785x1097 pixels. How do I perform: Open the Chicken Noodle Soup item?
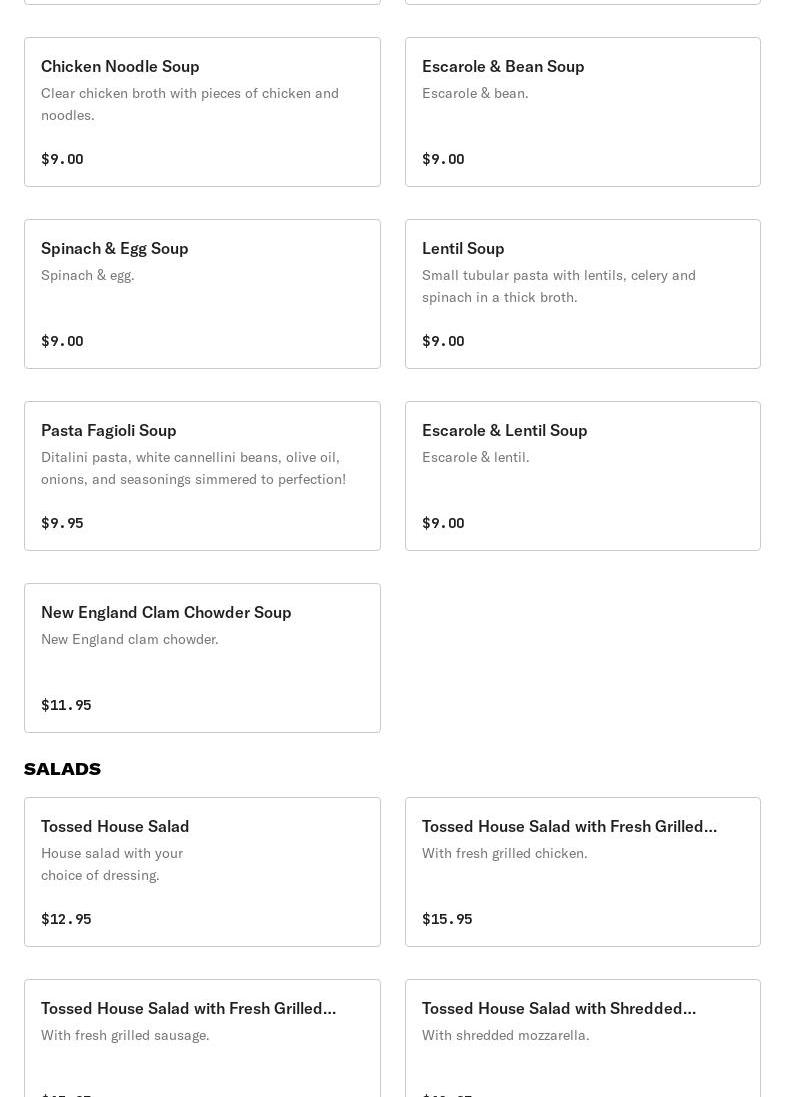120,66
